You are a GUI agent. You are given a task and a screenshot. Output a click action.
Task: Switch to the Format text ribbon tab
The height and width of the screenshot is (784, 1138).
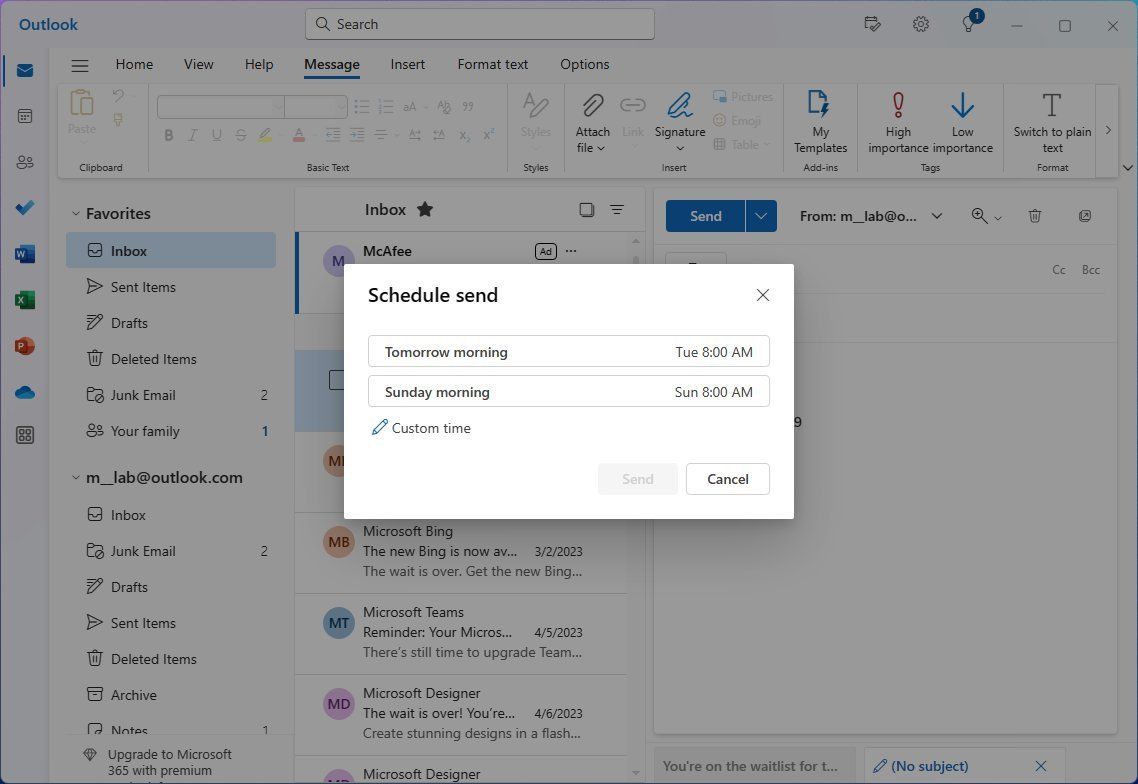point(492,63)
